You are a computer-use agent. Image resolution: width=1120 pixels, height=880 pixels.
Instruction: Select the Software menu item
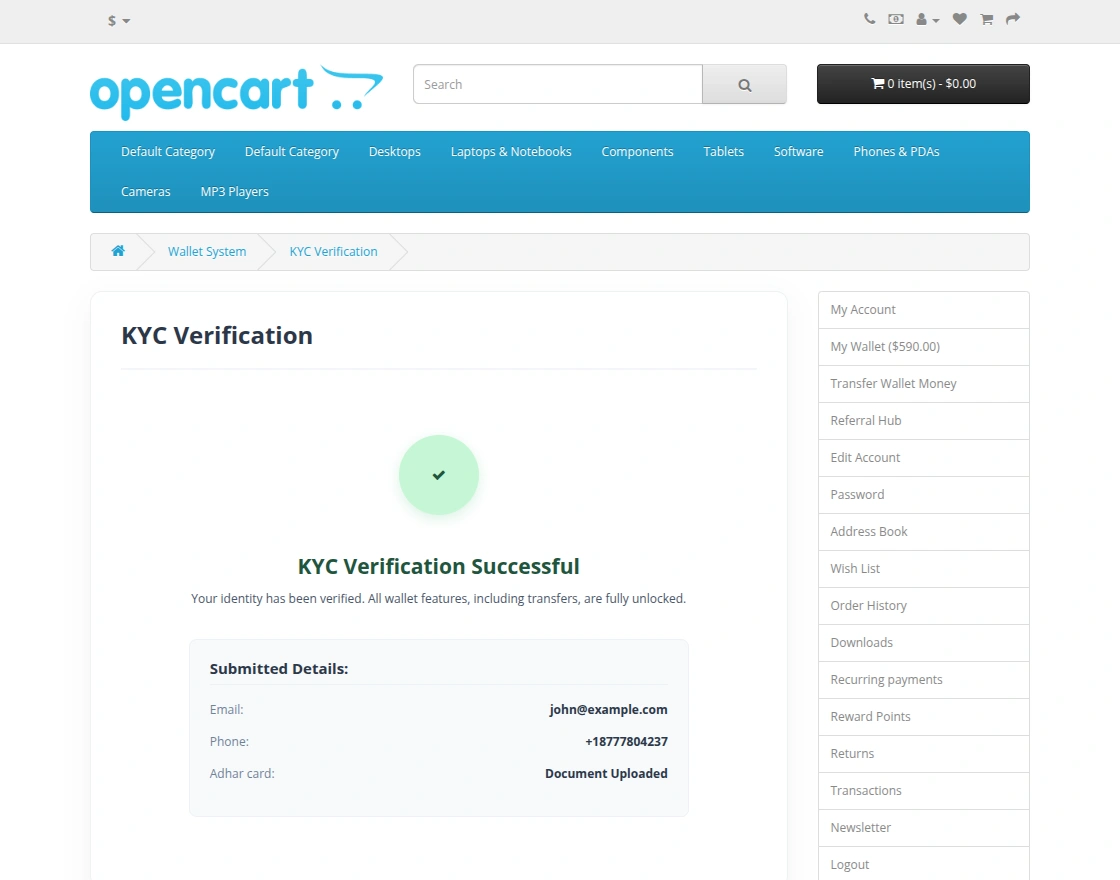pyautogui.click(x=798, y=151)
